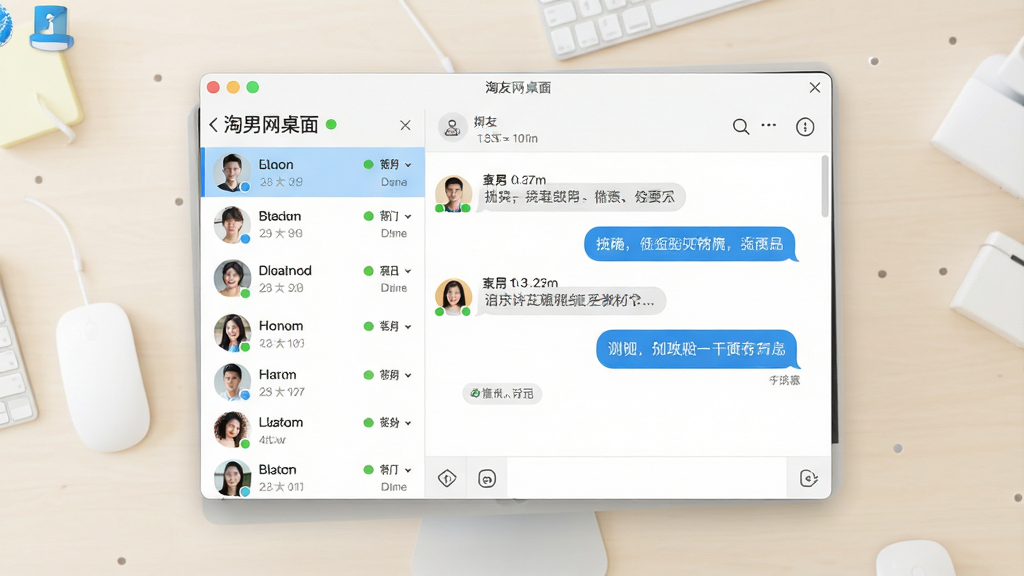Close the contact list sidebar panel
This screenshot has height=576, width=1024.
coord(406,125)
